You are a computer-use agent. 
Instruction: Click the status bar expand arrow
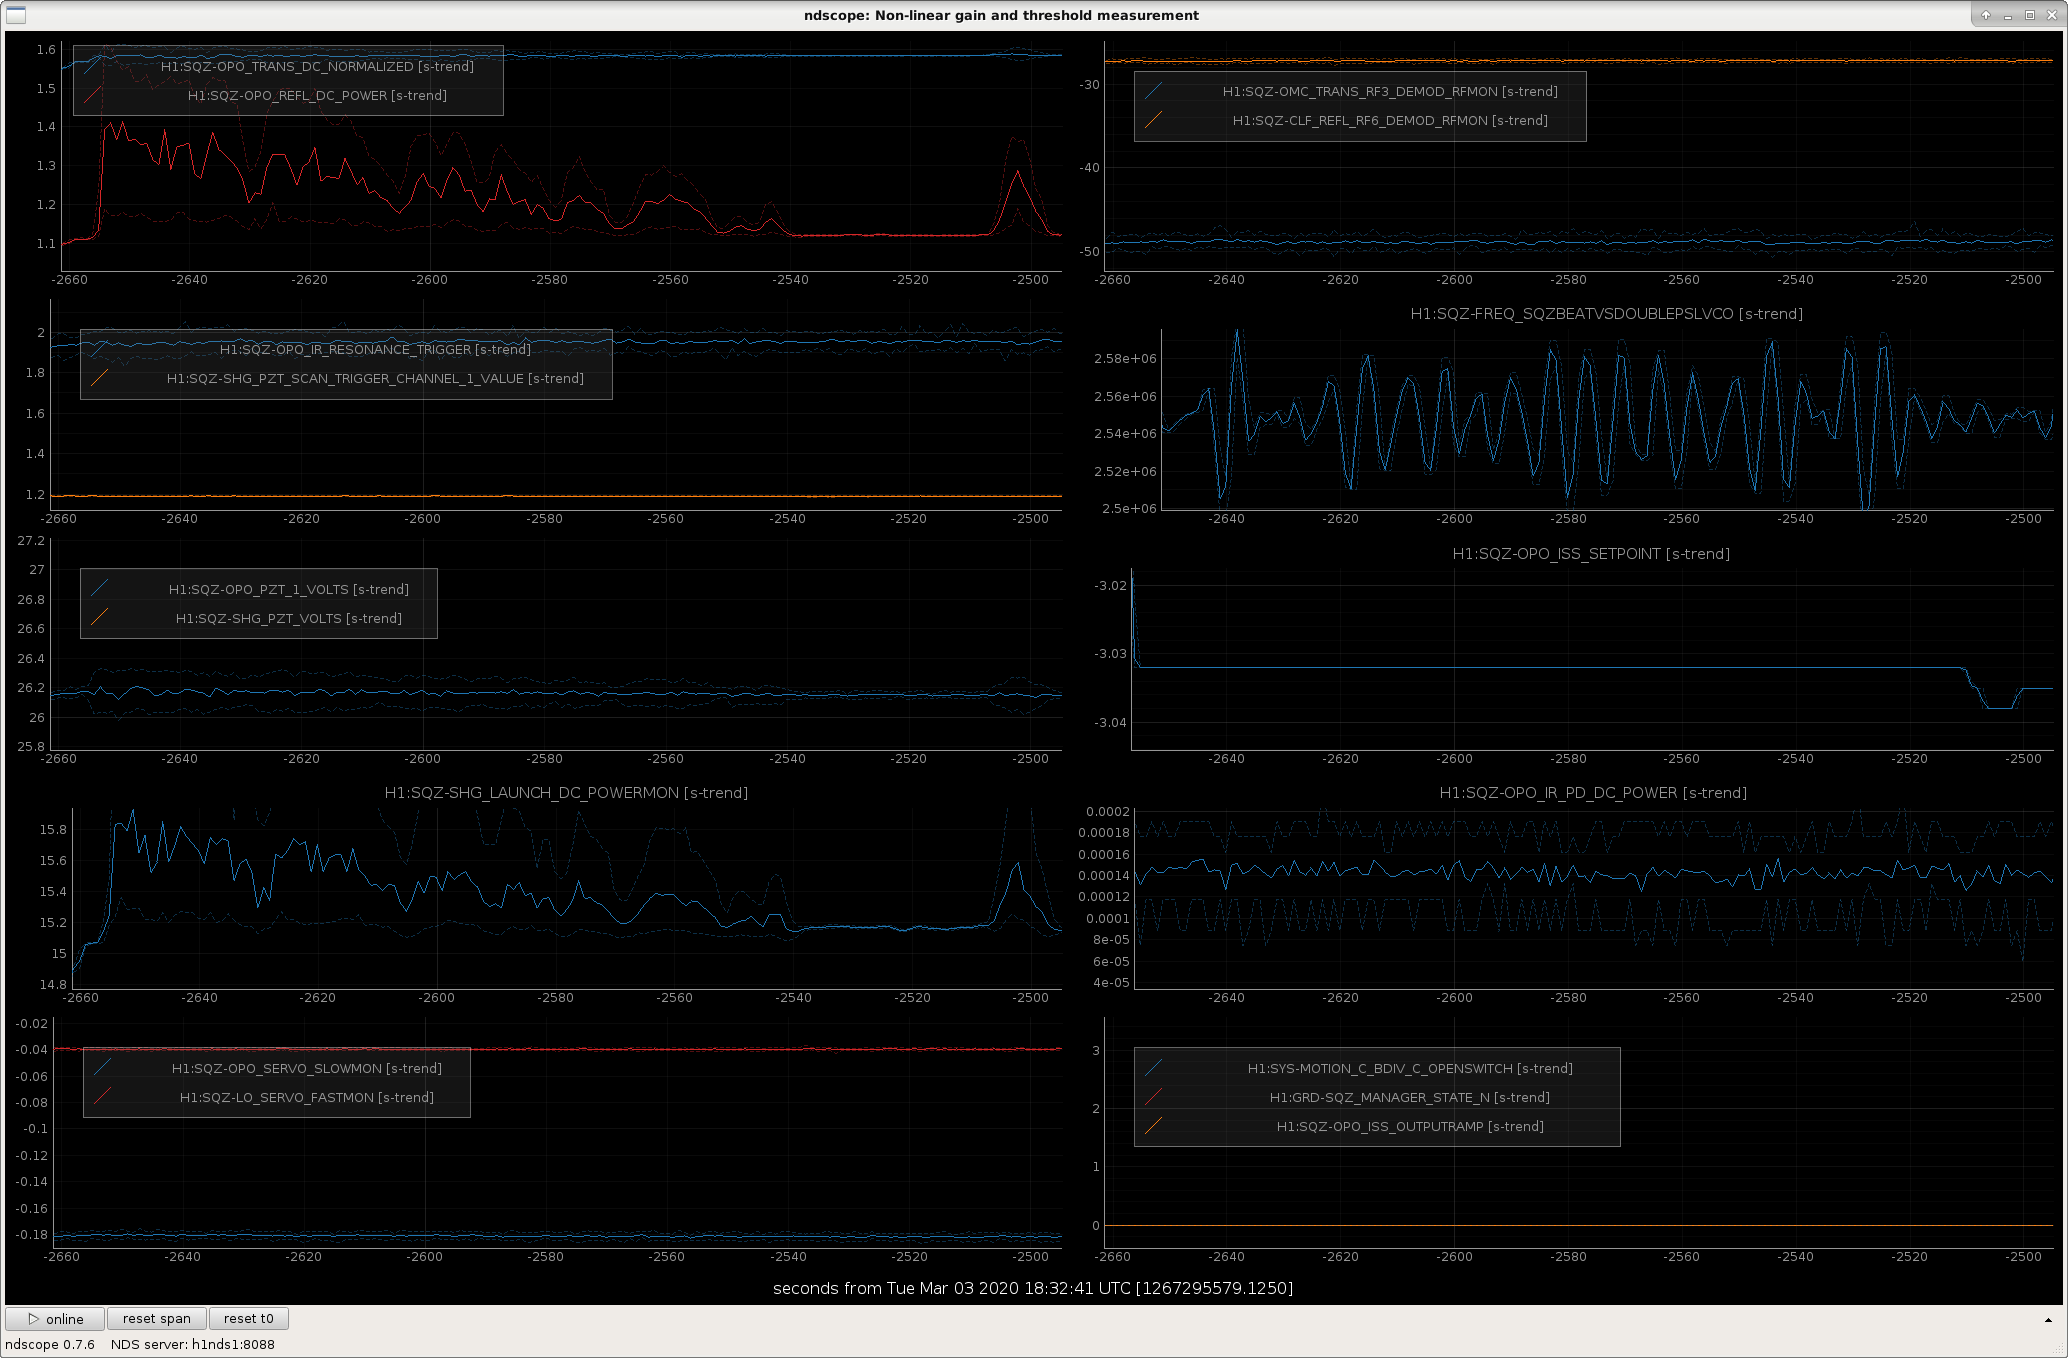click(x=2048, y=1320)
